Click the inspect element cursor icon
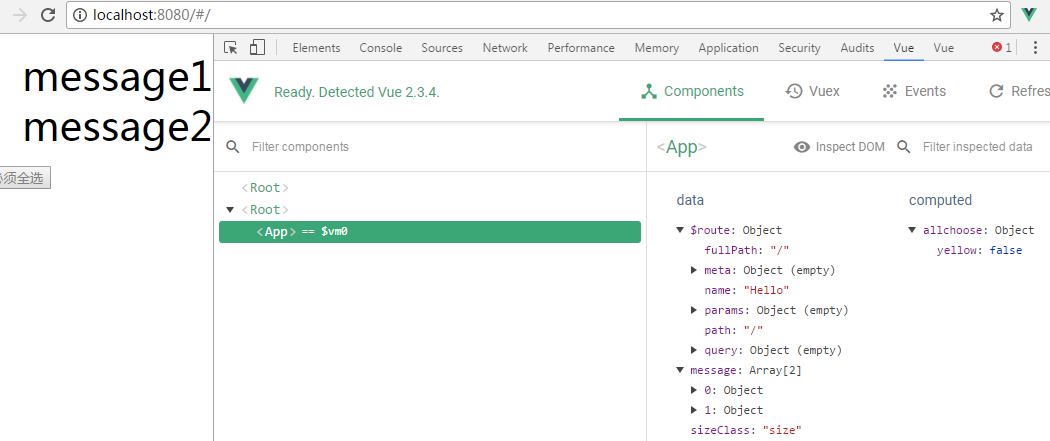The width and height of the screenshot is (1050, 441). [231, 47]
